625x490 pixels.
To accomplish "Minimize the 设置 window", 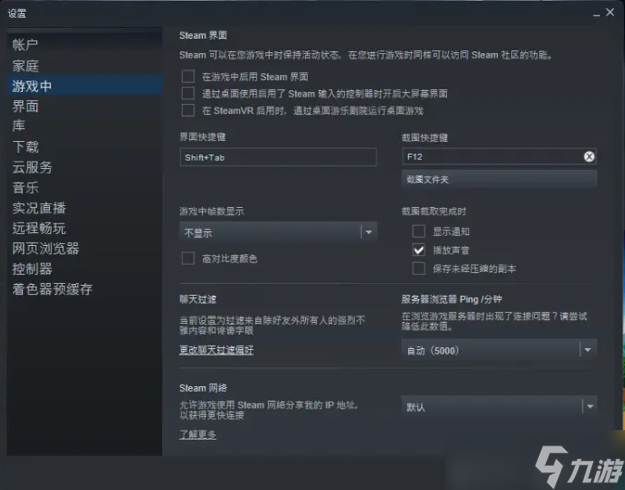I will pos(596,14).
